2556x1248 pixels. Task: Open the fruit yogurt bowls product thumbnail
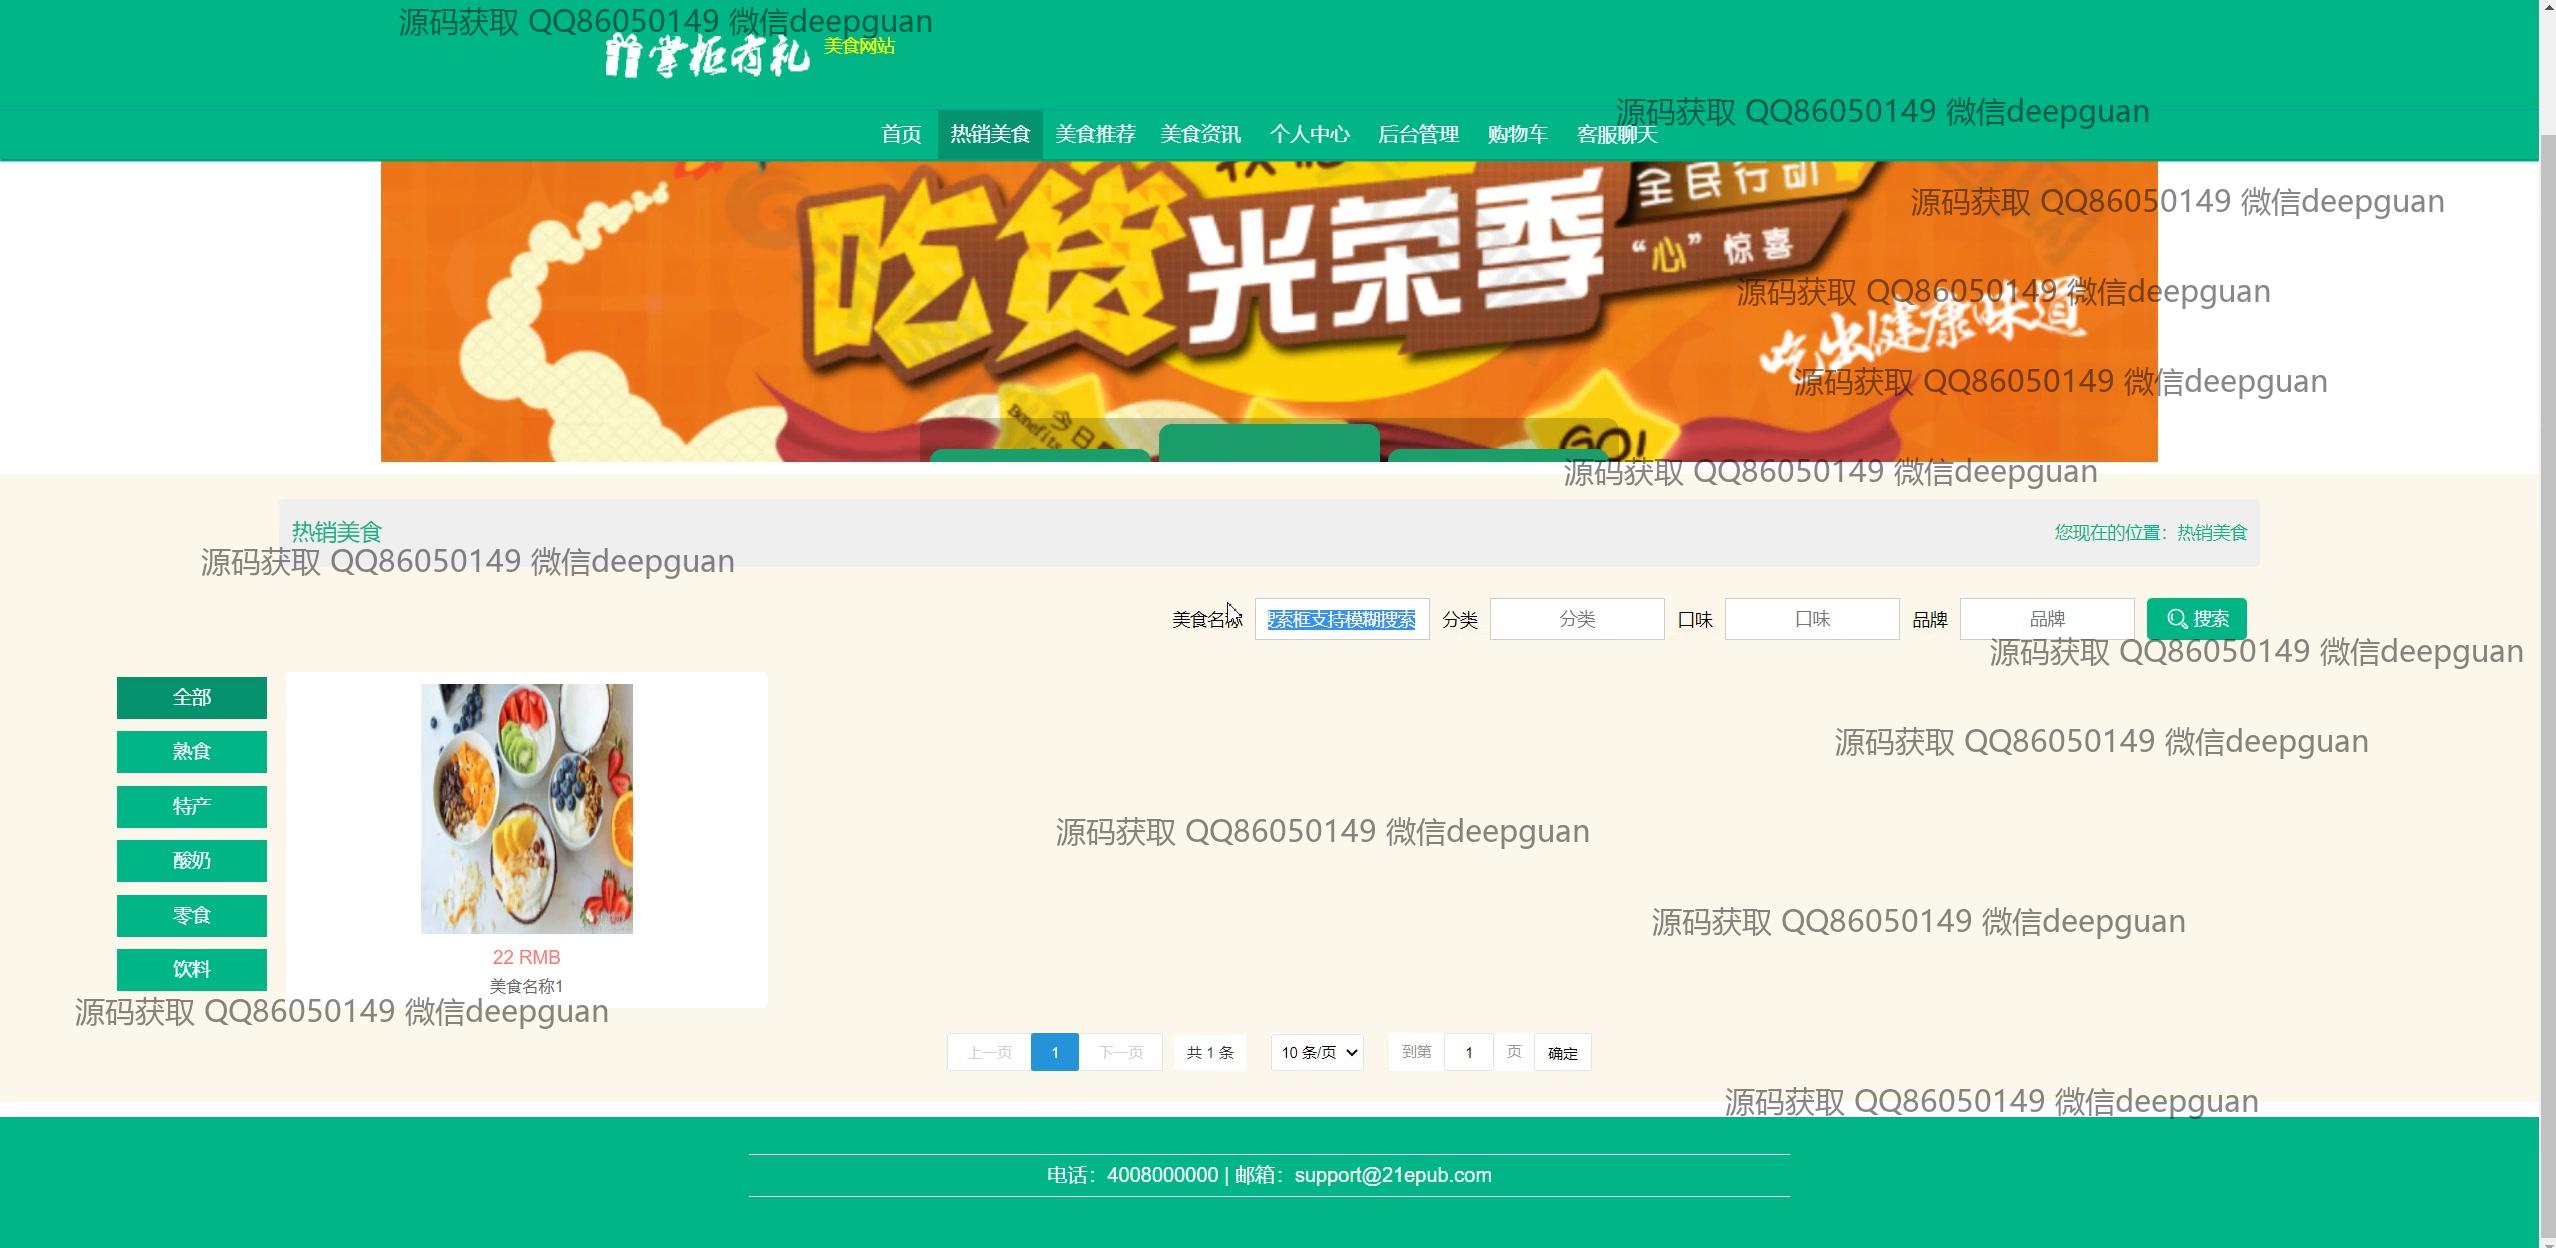pyautogui.click(x=526, y=808)
